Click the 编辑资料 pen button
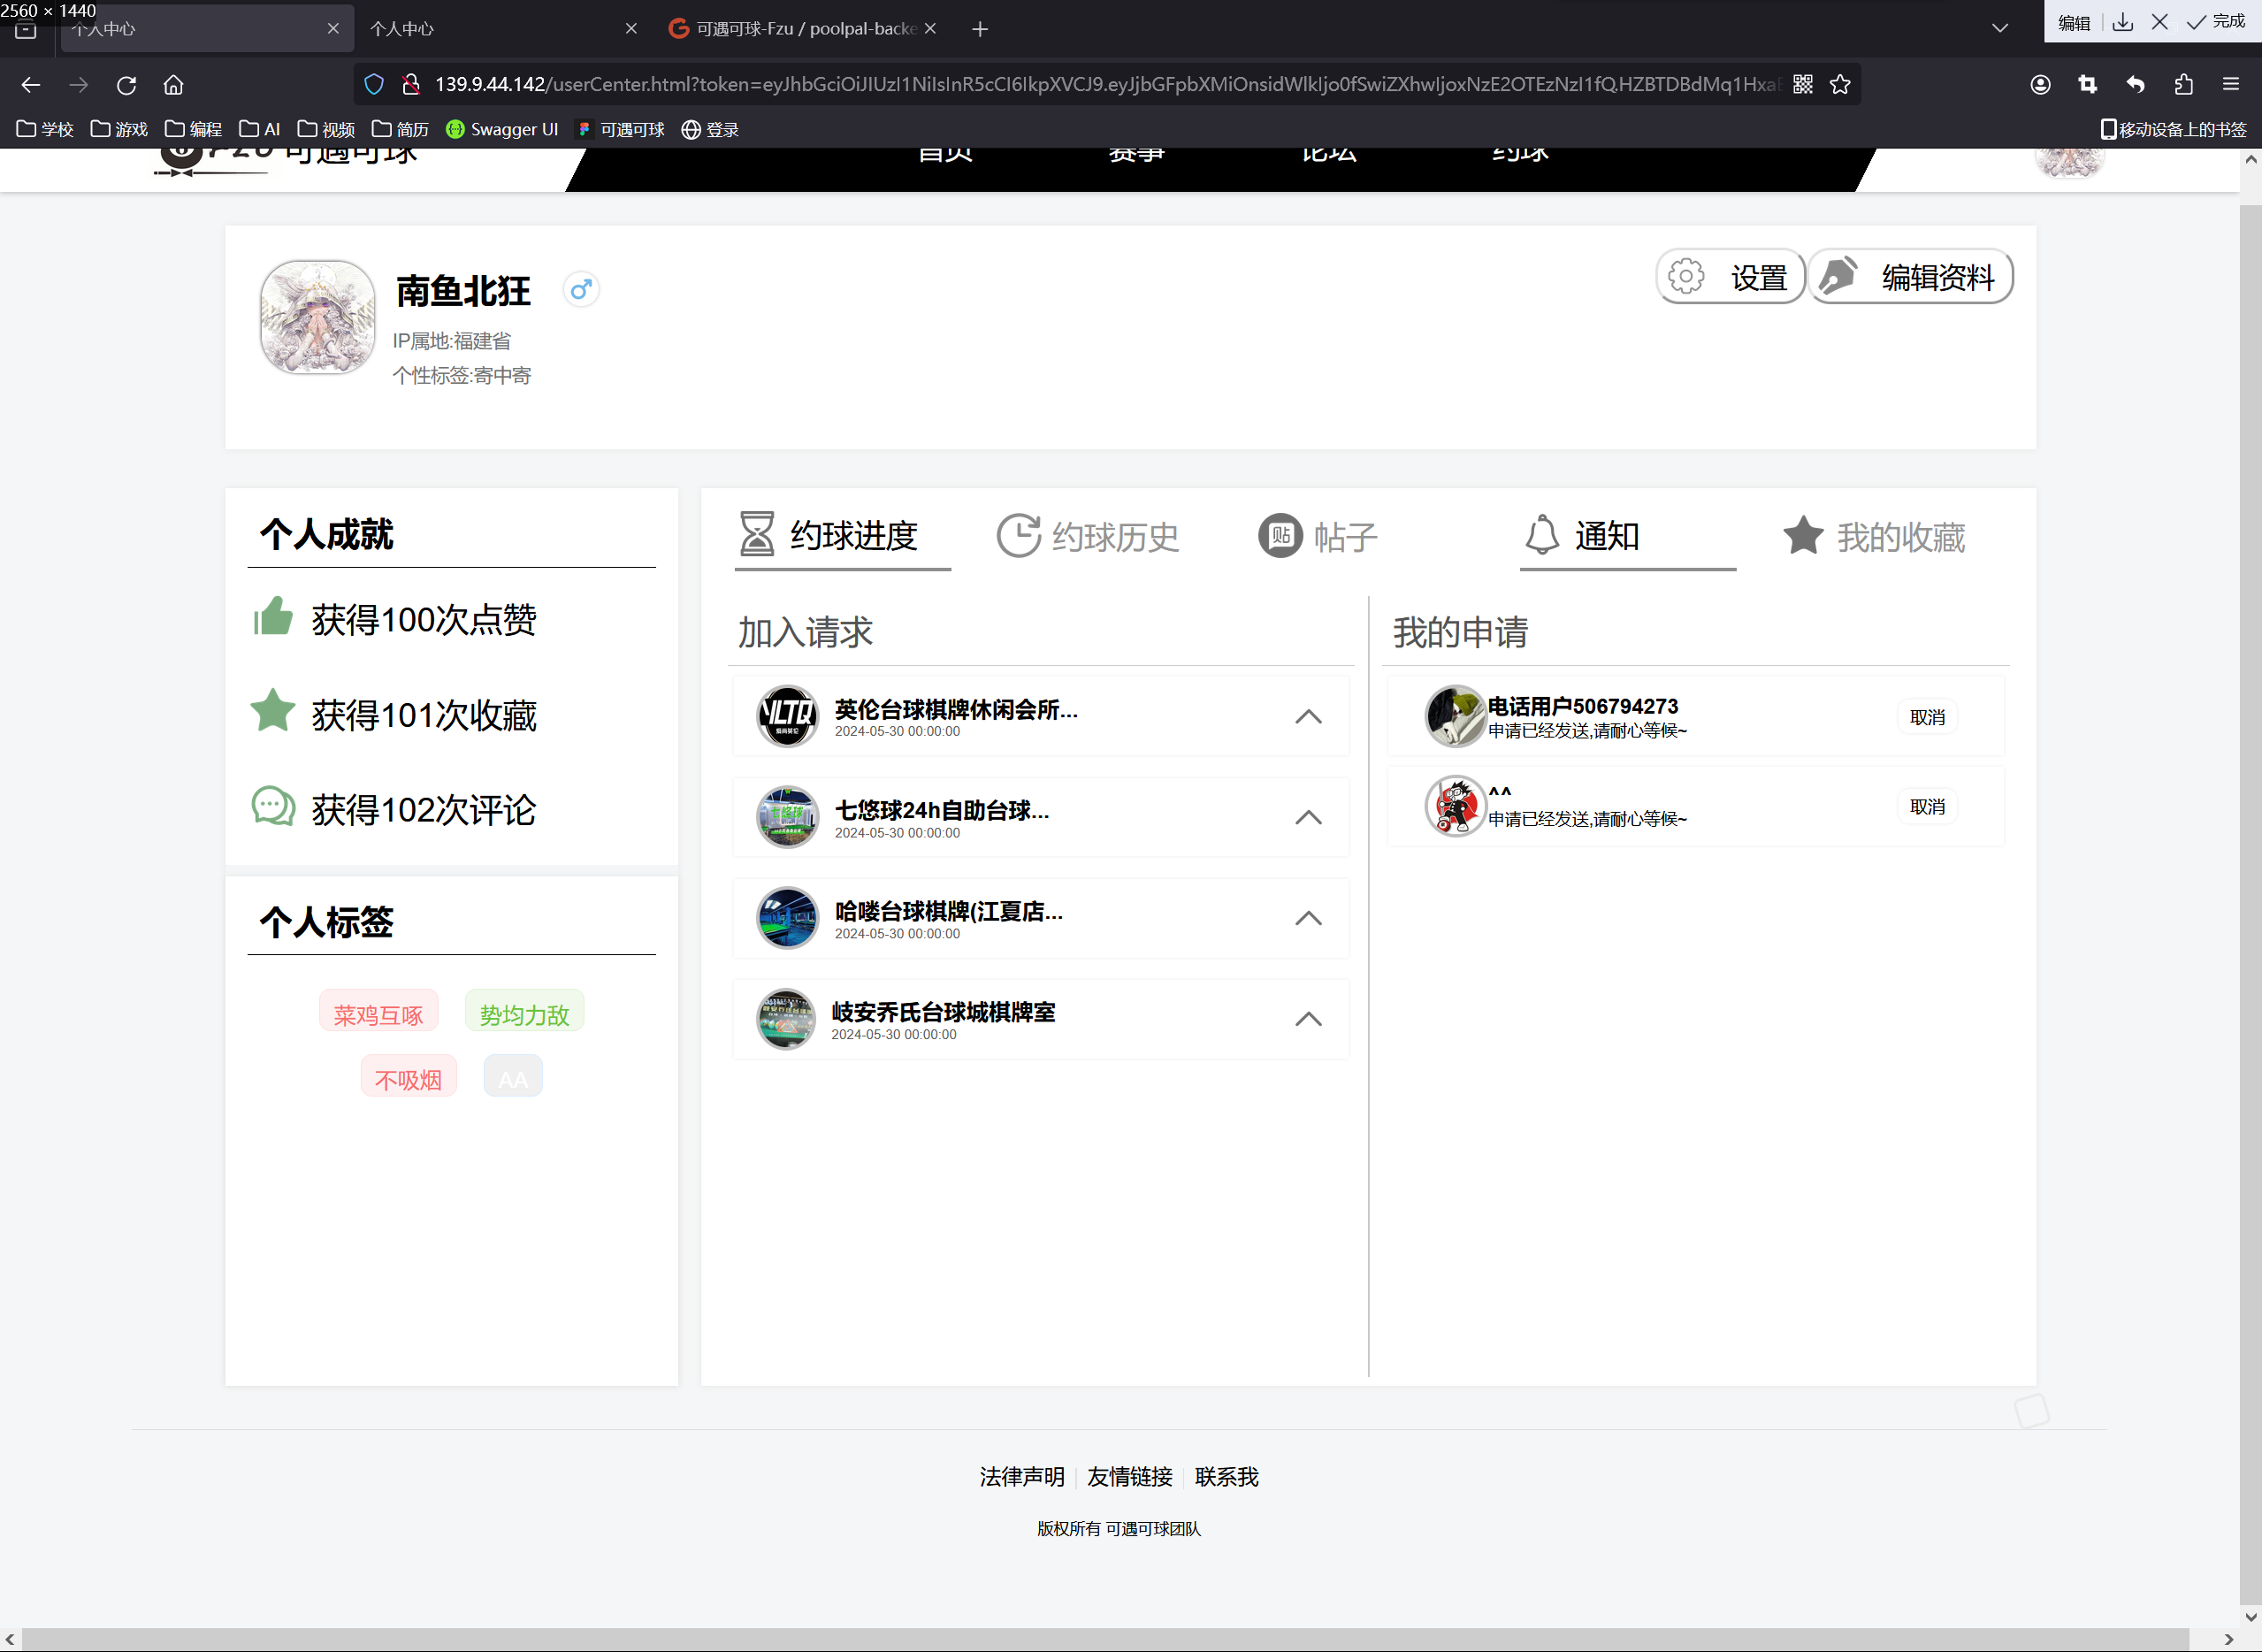Image resolution: width=2262 pixels, height=1652 pixels. (x=1910, y=277)
